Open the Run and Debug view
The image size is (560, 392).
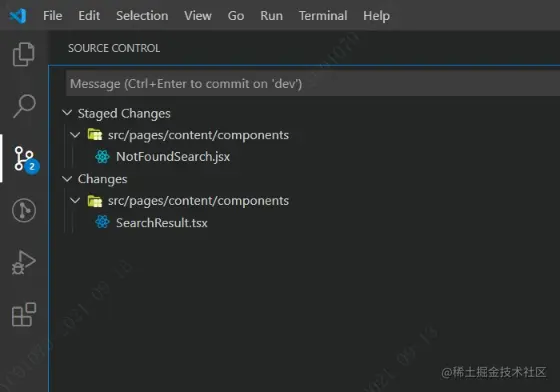click(x=24, y=262)
